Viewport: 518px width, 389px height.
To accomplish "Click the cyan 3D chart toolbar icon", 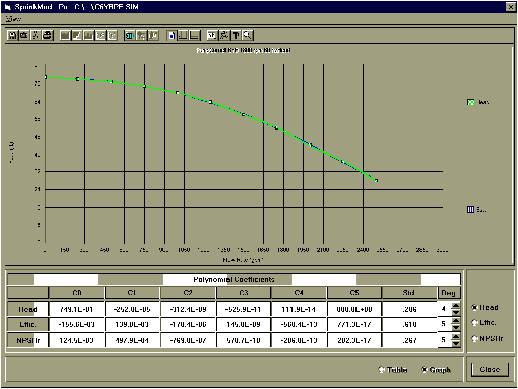I will [x=129, y=35].
